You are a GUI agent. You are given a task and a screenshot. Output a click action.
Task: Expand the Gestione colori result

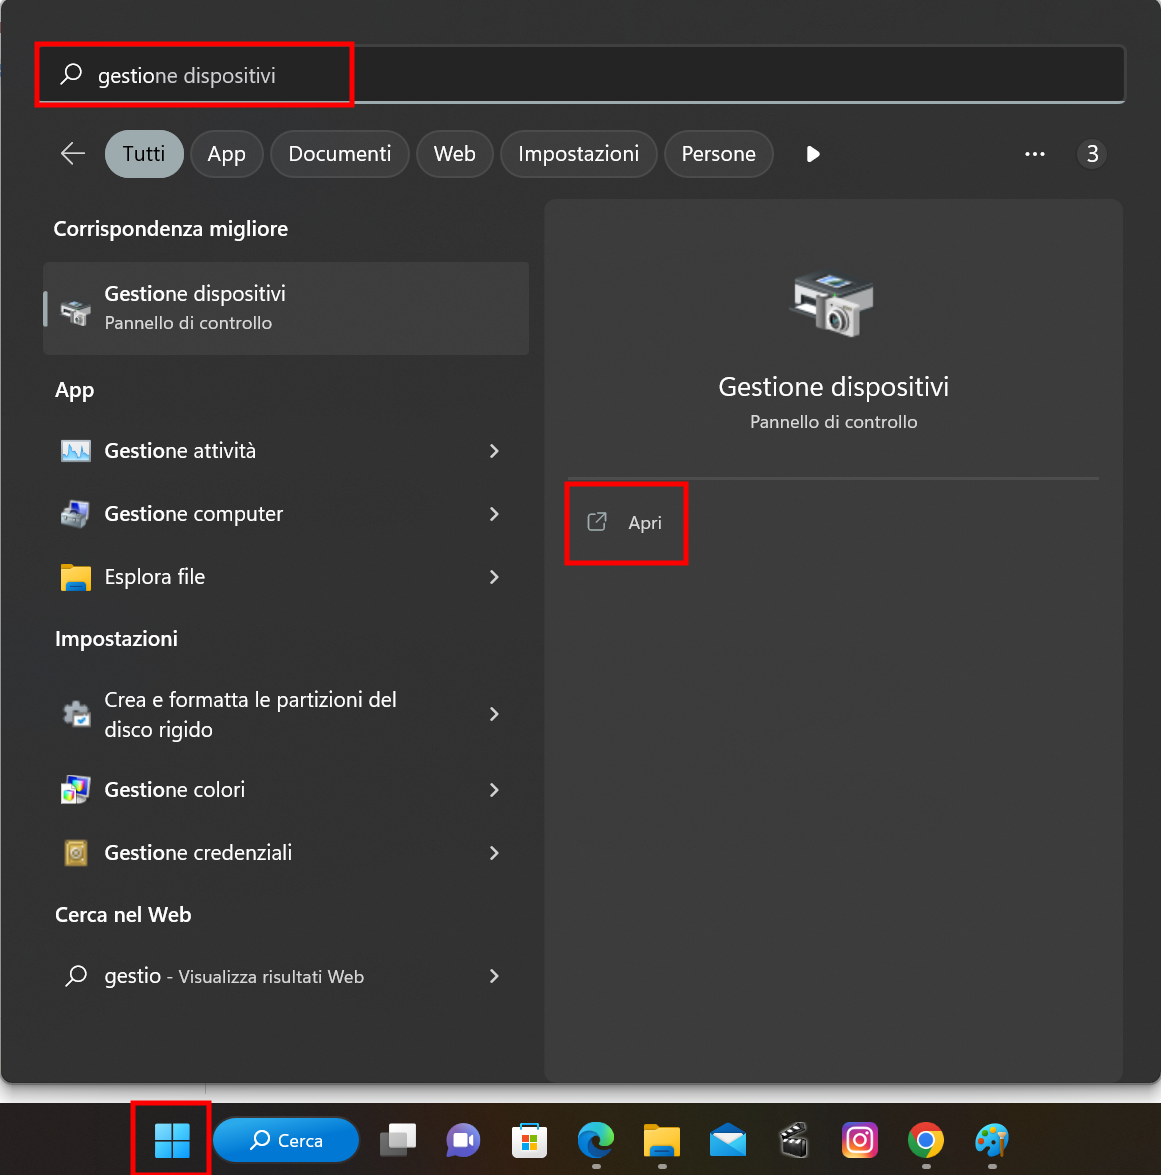(493, 790)
